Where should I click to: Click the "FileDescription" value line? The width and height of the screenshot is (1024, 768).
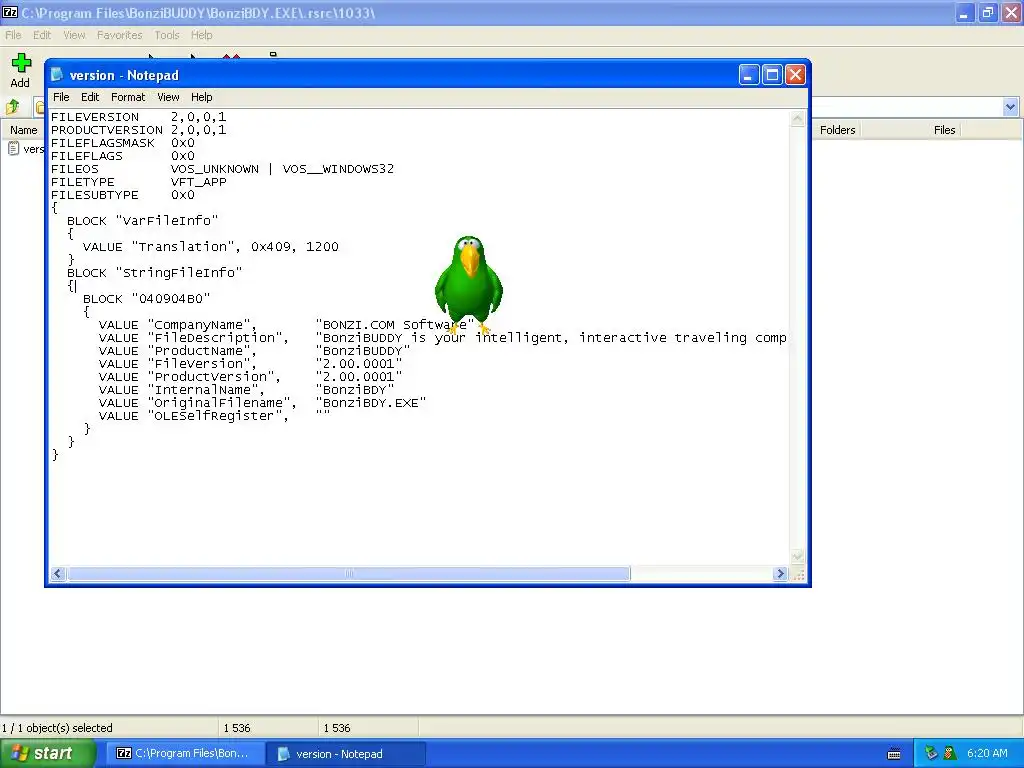point(443,338)
